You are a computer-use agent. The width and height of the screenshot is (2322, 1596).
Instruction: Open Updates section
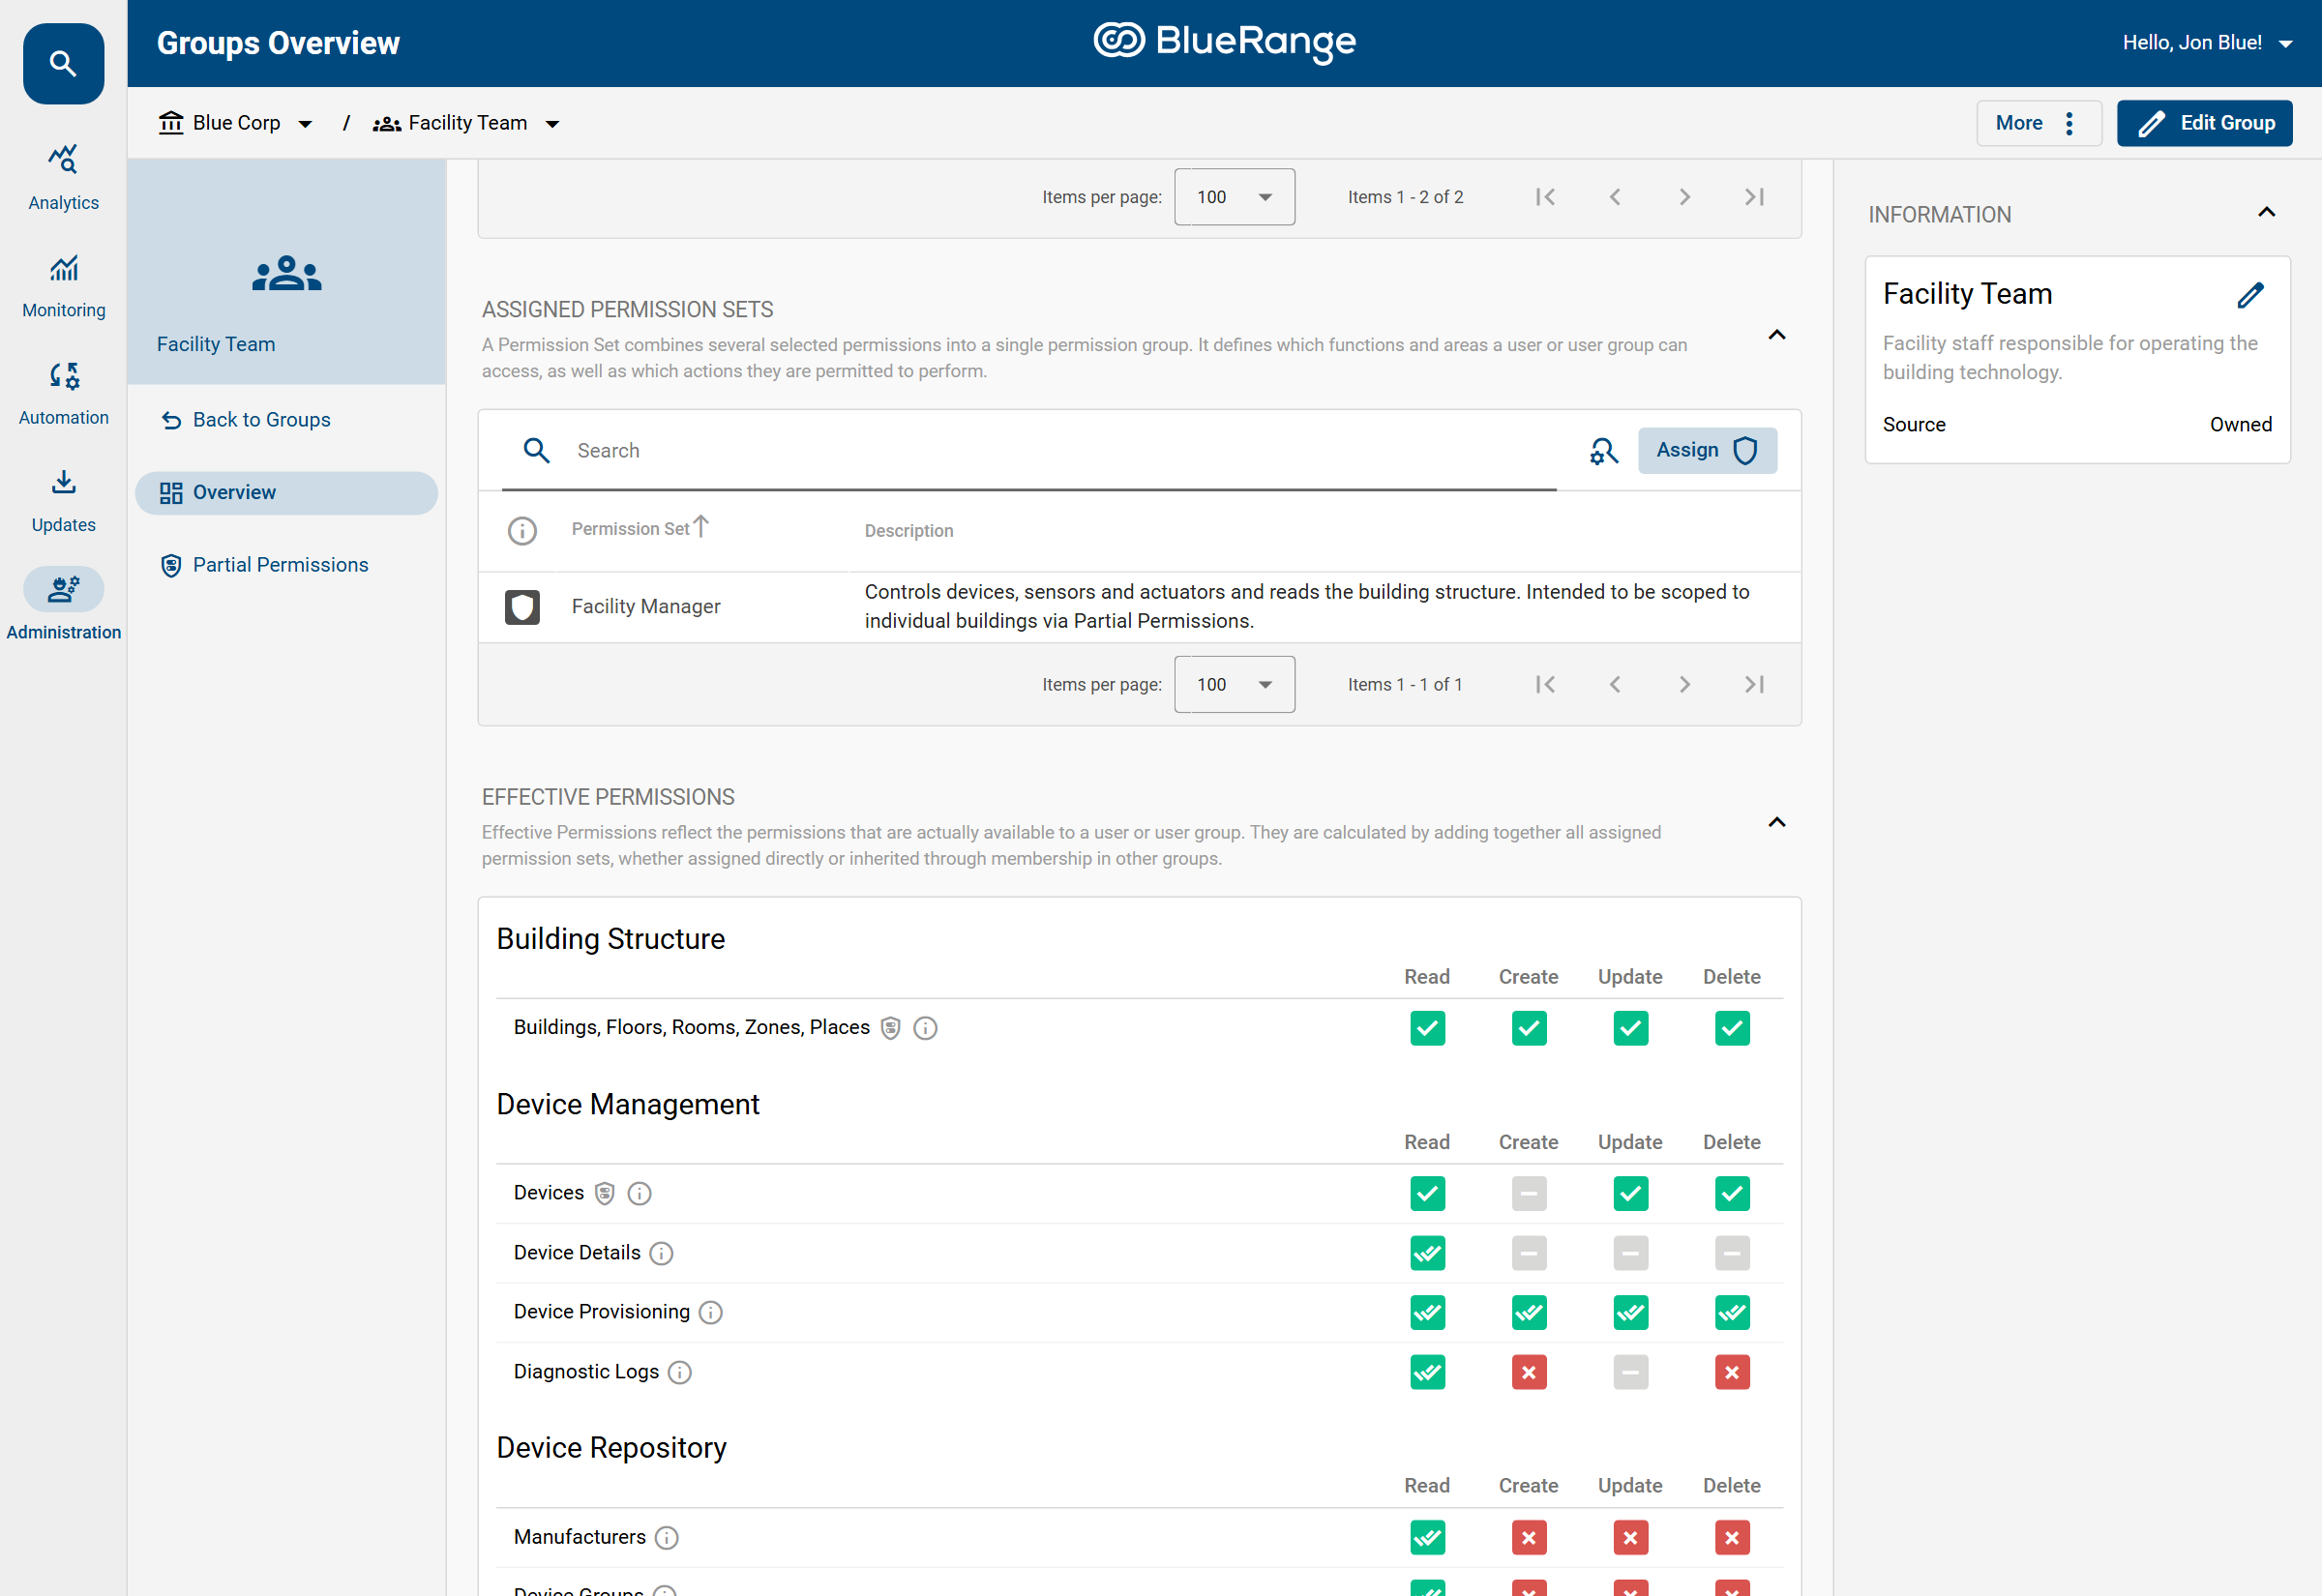click(x=63, y=500)
